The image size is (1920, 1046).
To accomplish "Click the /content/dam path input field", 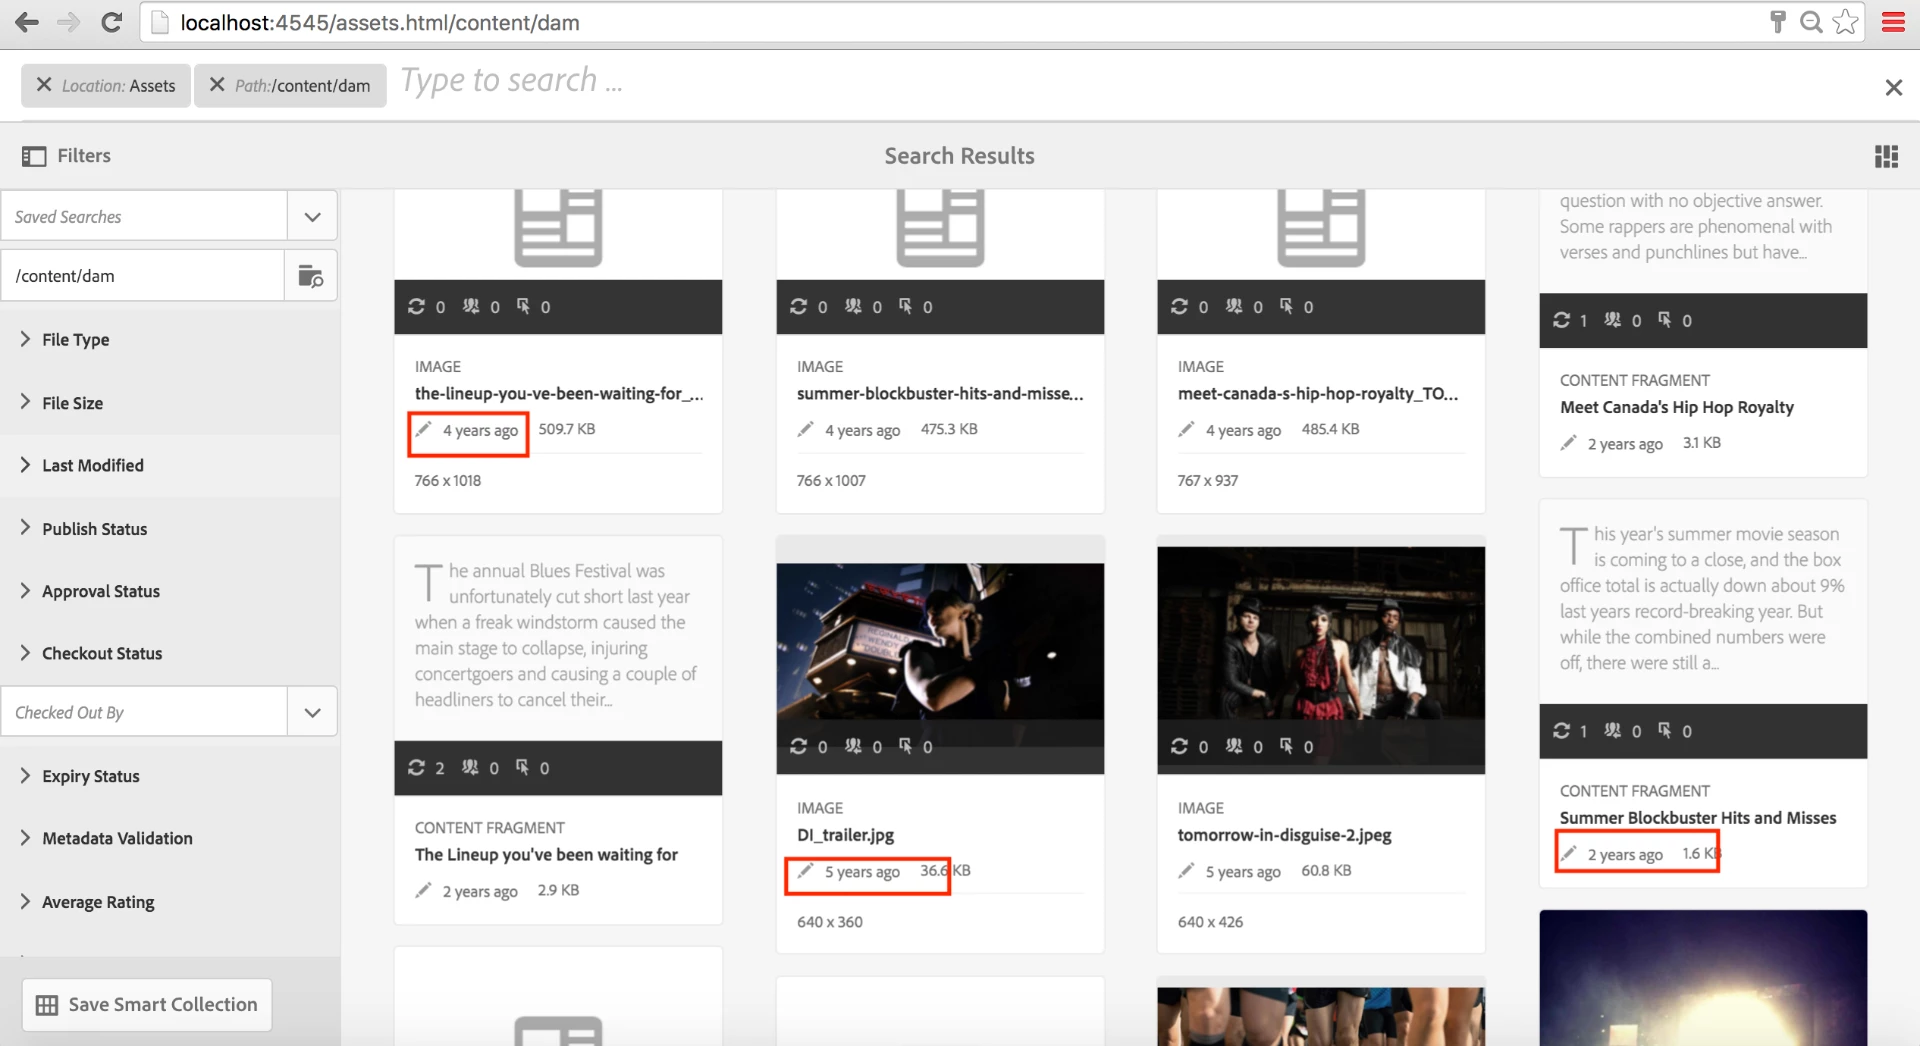I will [143, 276].
